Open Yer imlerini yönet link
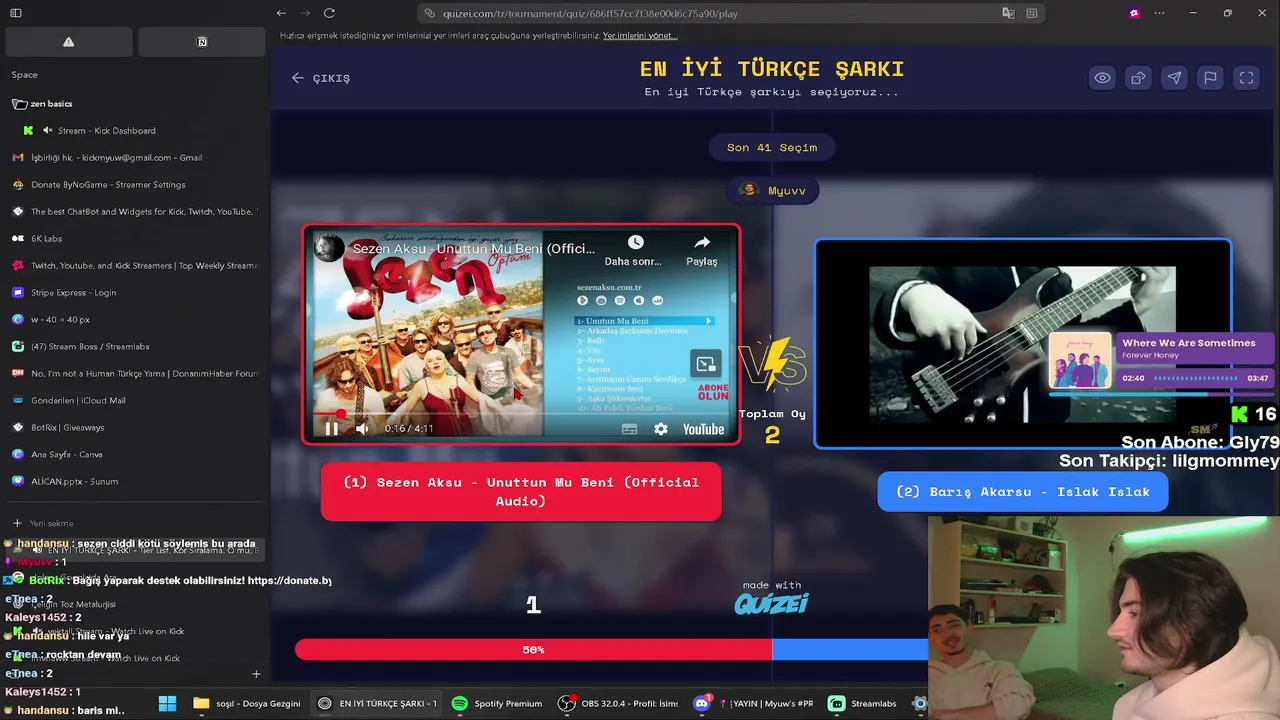Image resolution: width=1280 pixels, height=720 pixels. [640, 36]
